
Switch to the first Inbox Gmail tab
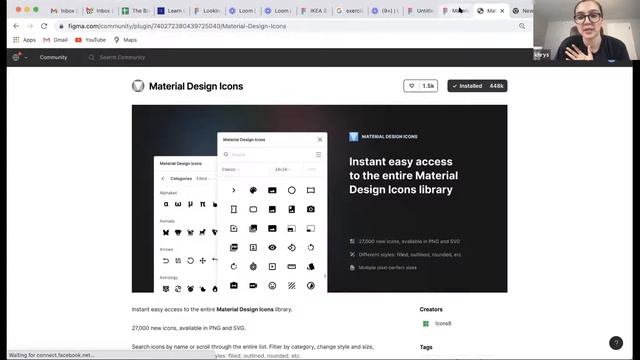click(x=63, y=11)
